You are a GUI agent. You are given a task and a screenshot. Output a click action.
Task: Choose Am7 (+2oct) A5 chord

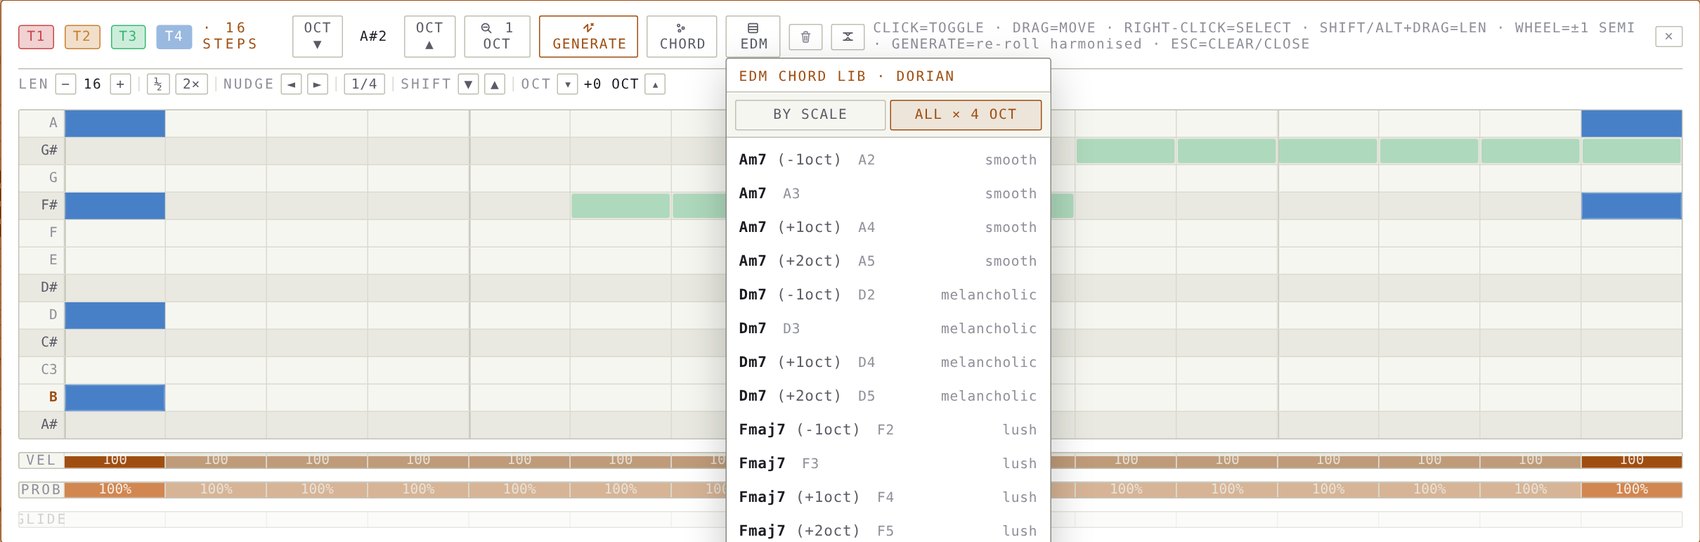tap(888, 261)
